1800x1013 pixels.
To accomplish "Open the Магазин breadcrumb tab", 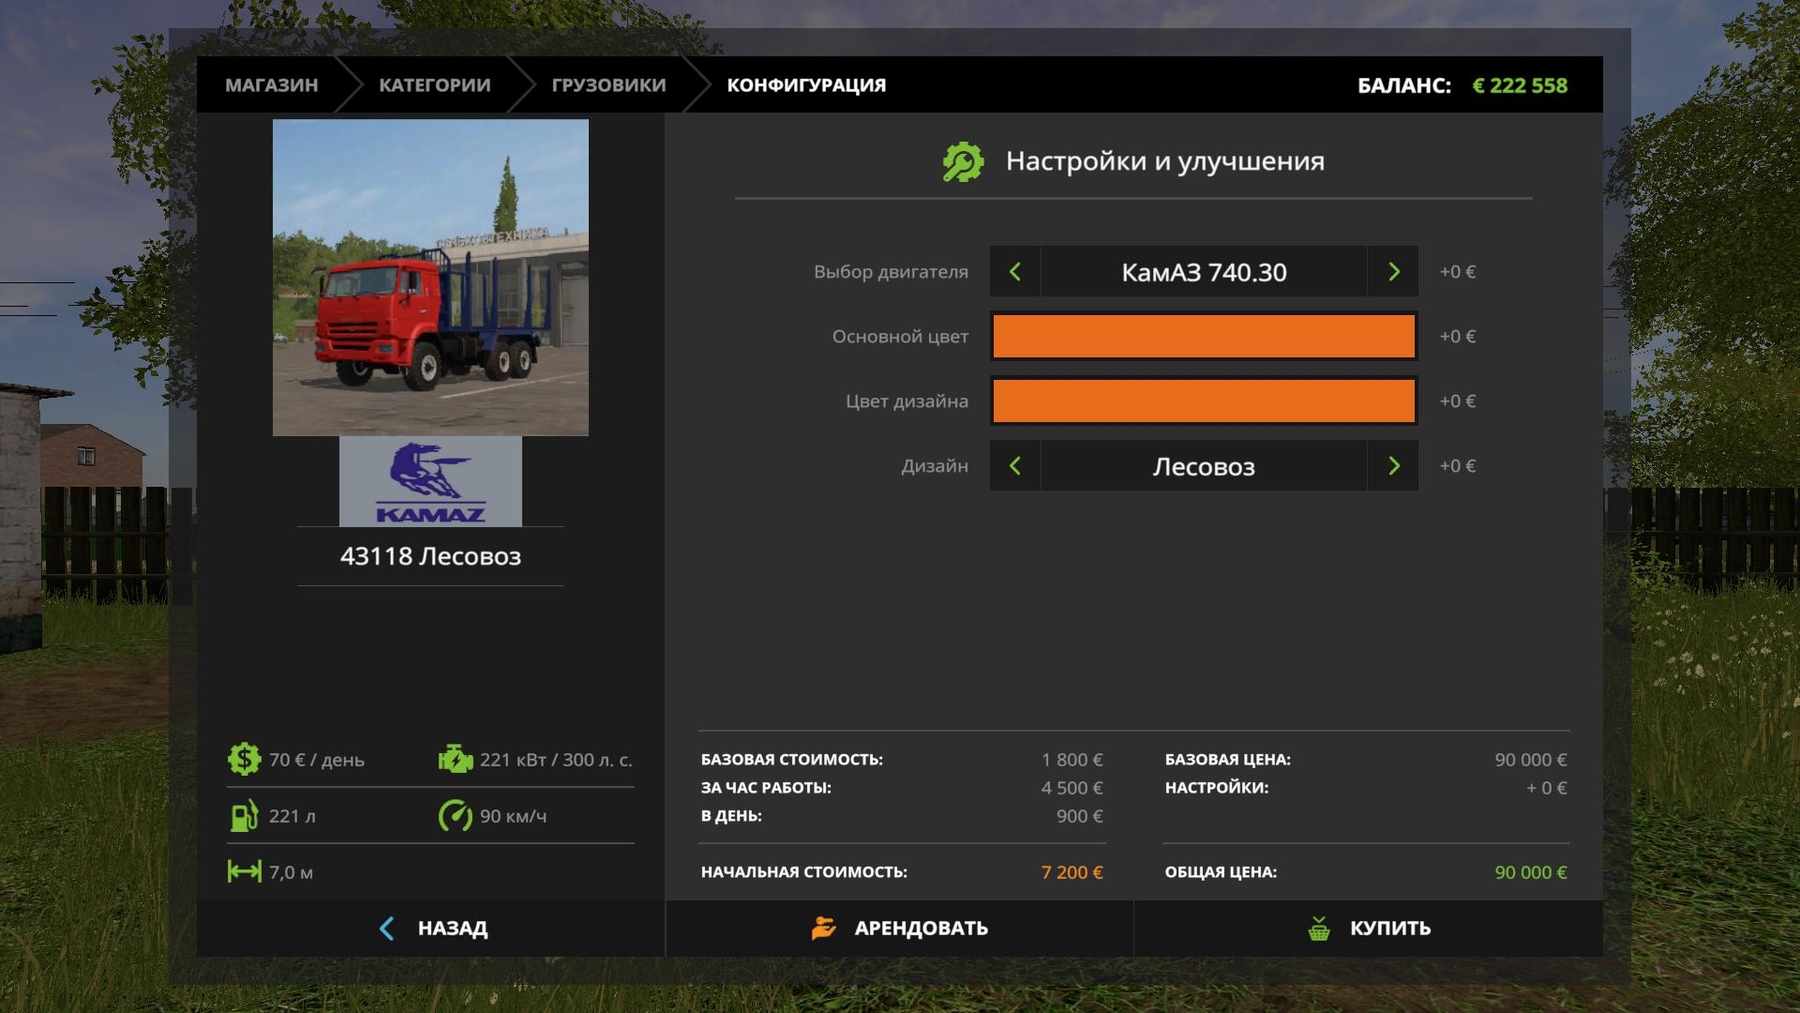I will 271,85.
